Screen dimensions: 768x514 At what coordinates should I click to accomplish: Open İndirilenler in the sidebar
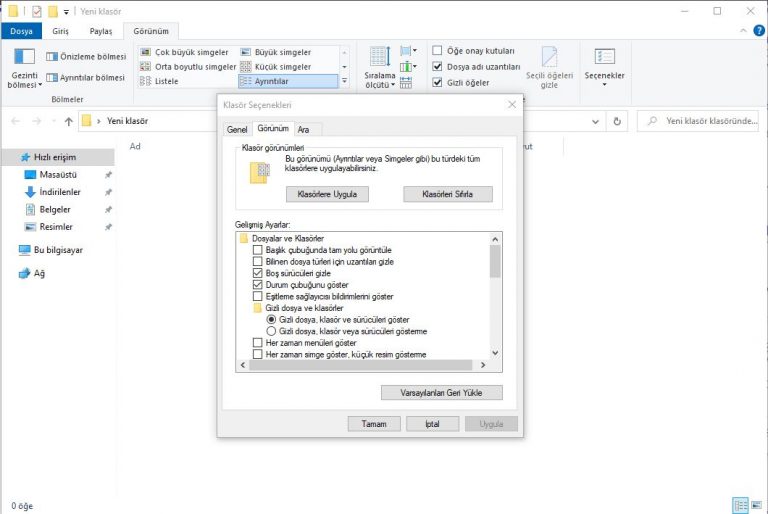(60, 192)
